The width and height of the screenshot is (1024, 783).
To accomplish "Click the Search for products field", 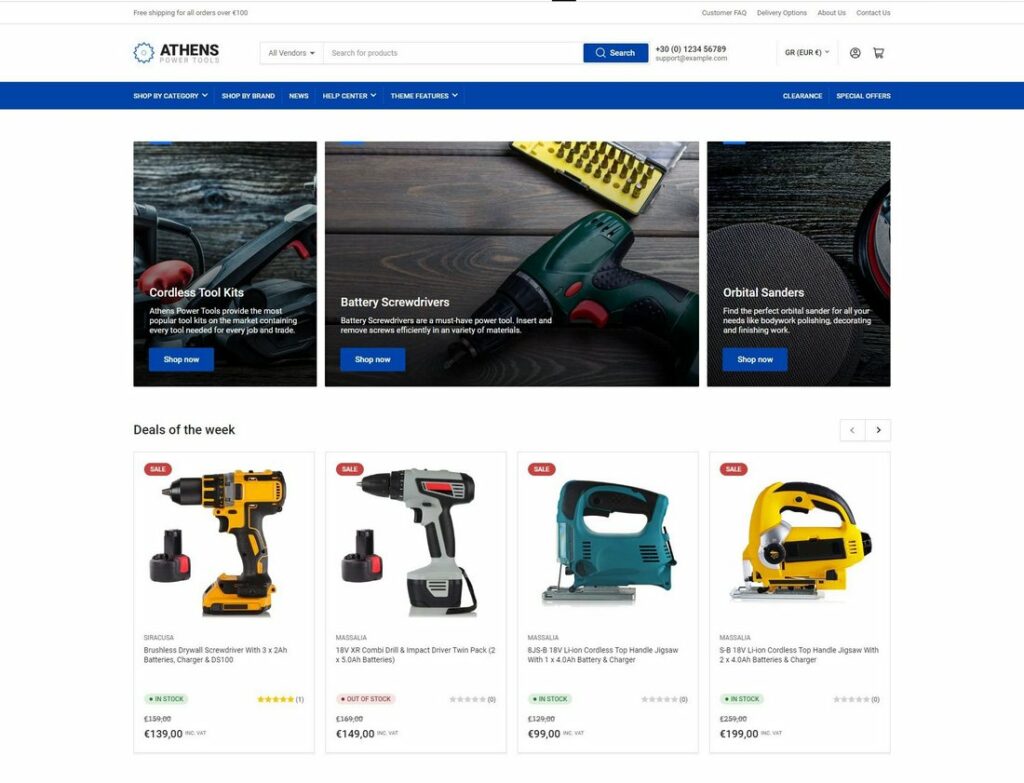I will coord(452,53).
